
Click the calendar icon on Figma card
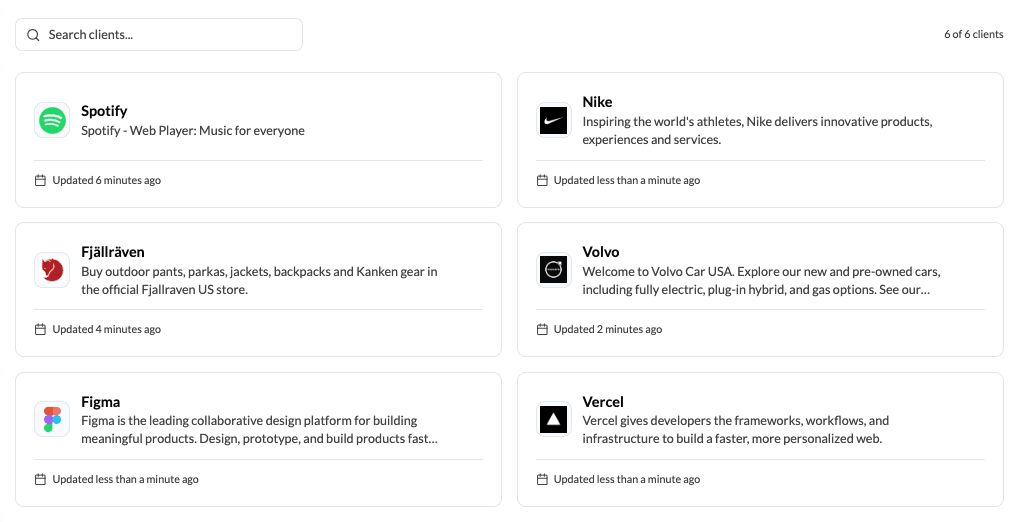point(41,479)
